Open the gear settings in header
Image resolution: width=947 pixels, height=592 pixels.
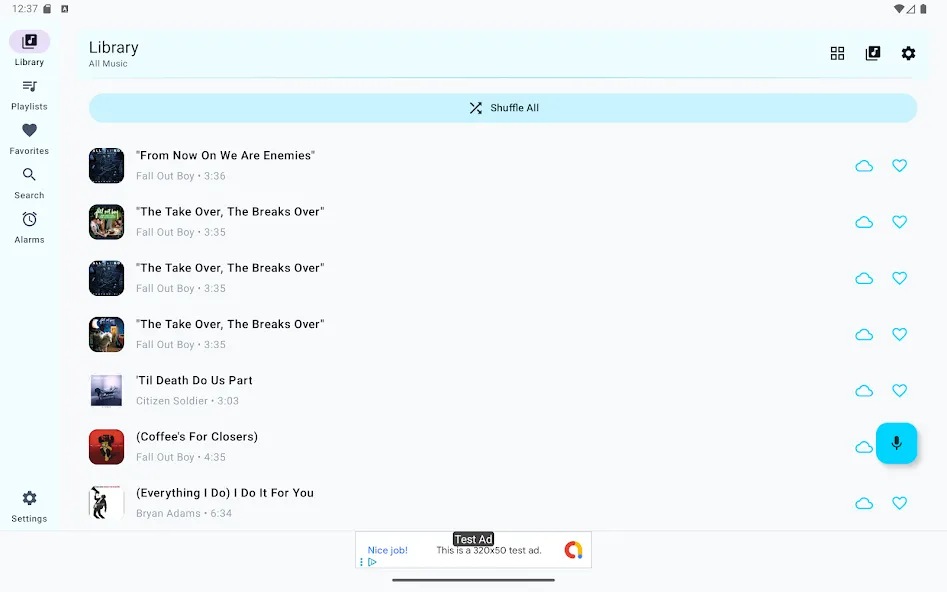[908, 53]
